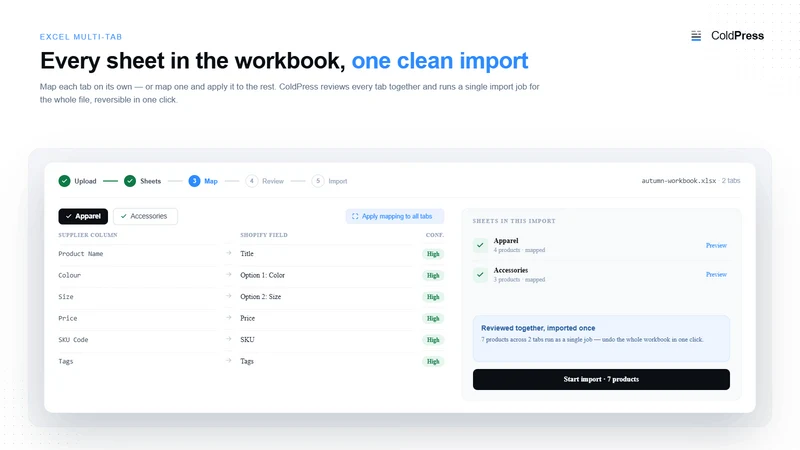Image resolution: width=800 pixels, height=450 pixels.
Task: Select the step 3 Map circle
Action: pos(194,181)
